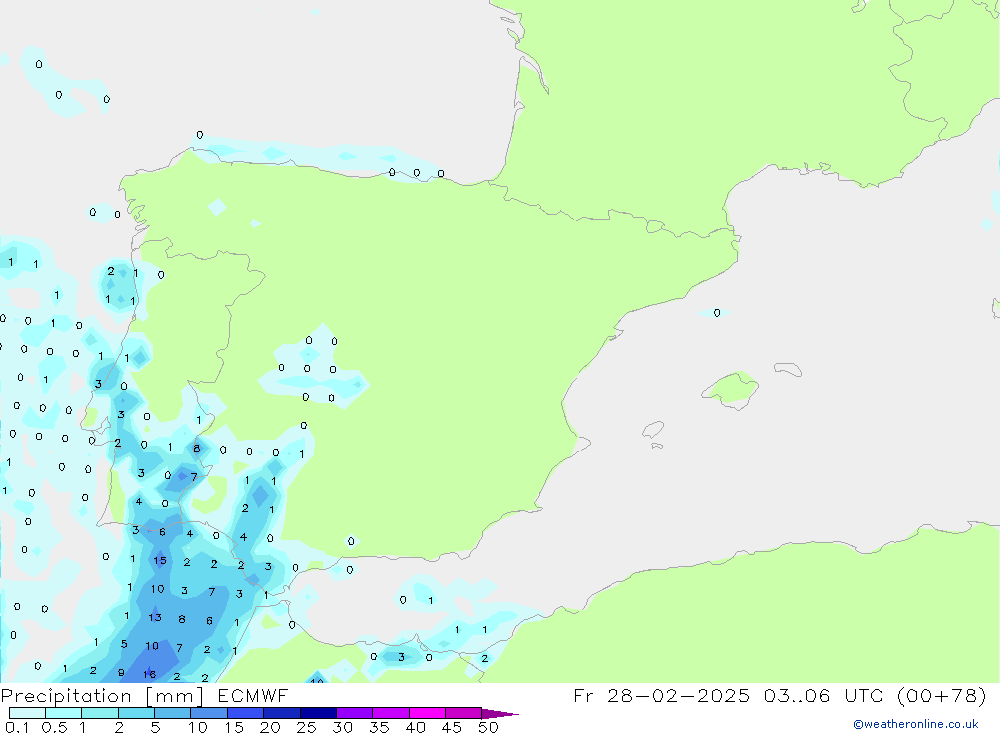Click the '30' legend scale label
Image resolution: width=1000 pixels, height=733 pixels.
pyautogui.click(x=342, y=727)
